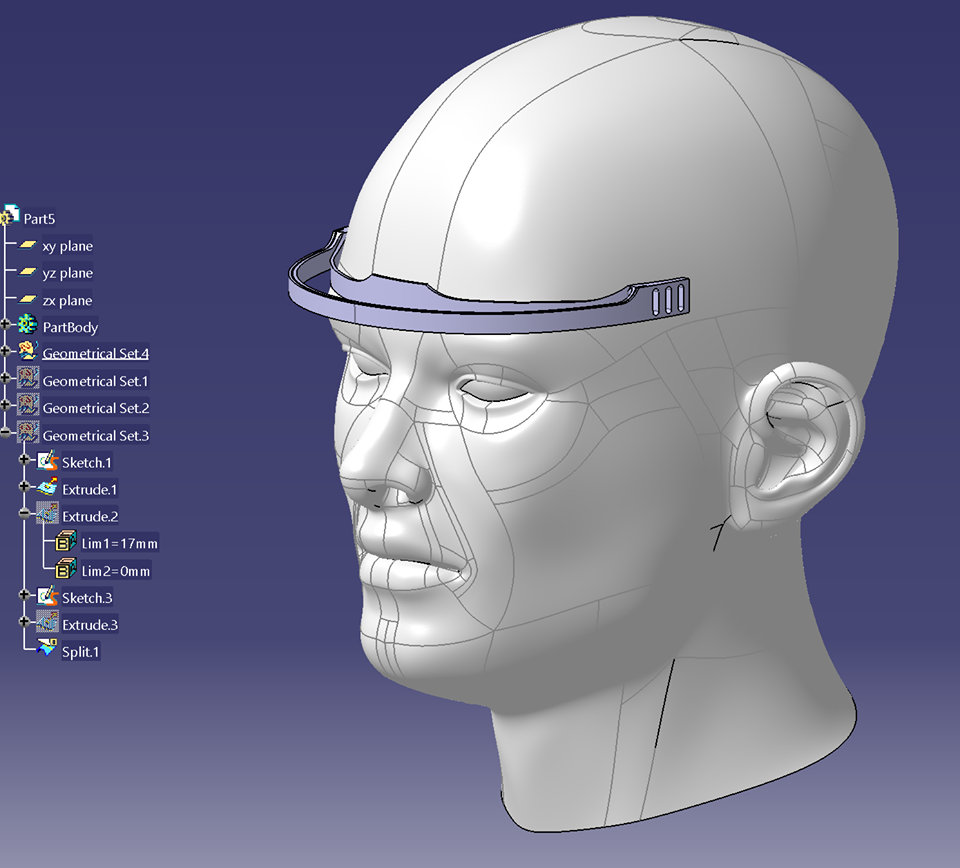Click the Lim2 parameter icon
The height and width of the screenshot is (868, 960).
66,569
